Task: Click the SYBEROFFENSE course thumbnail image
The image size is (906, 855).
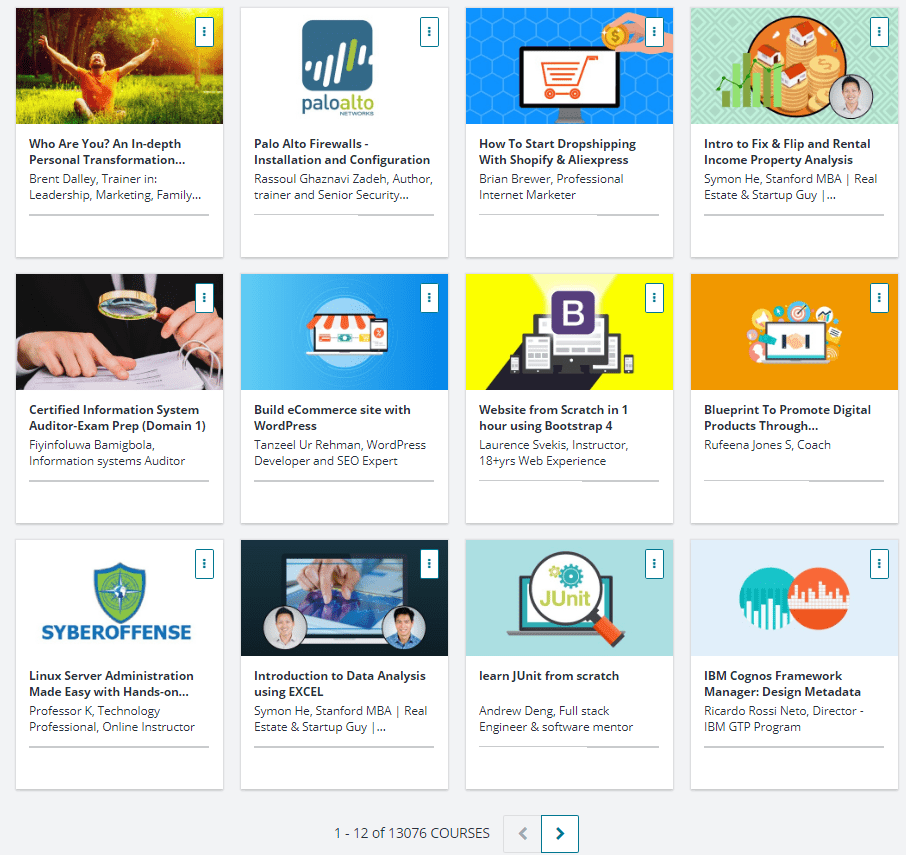Action: (x=117, y=600)
